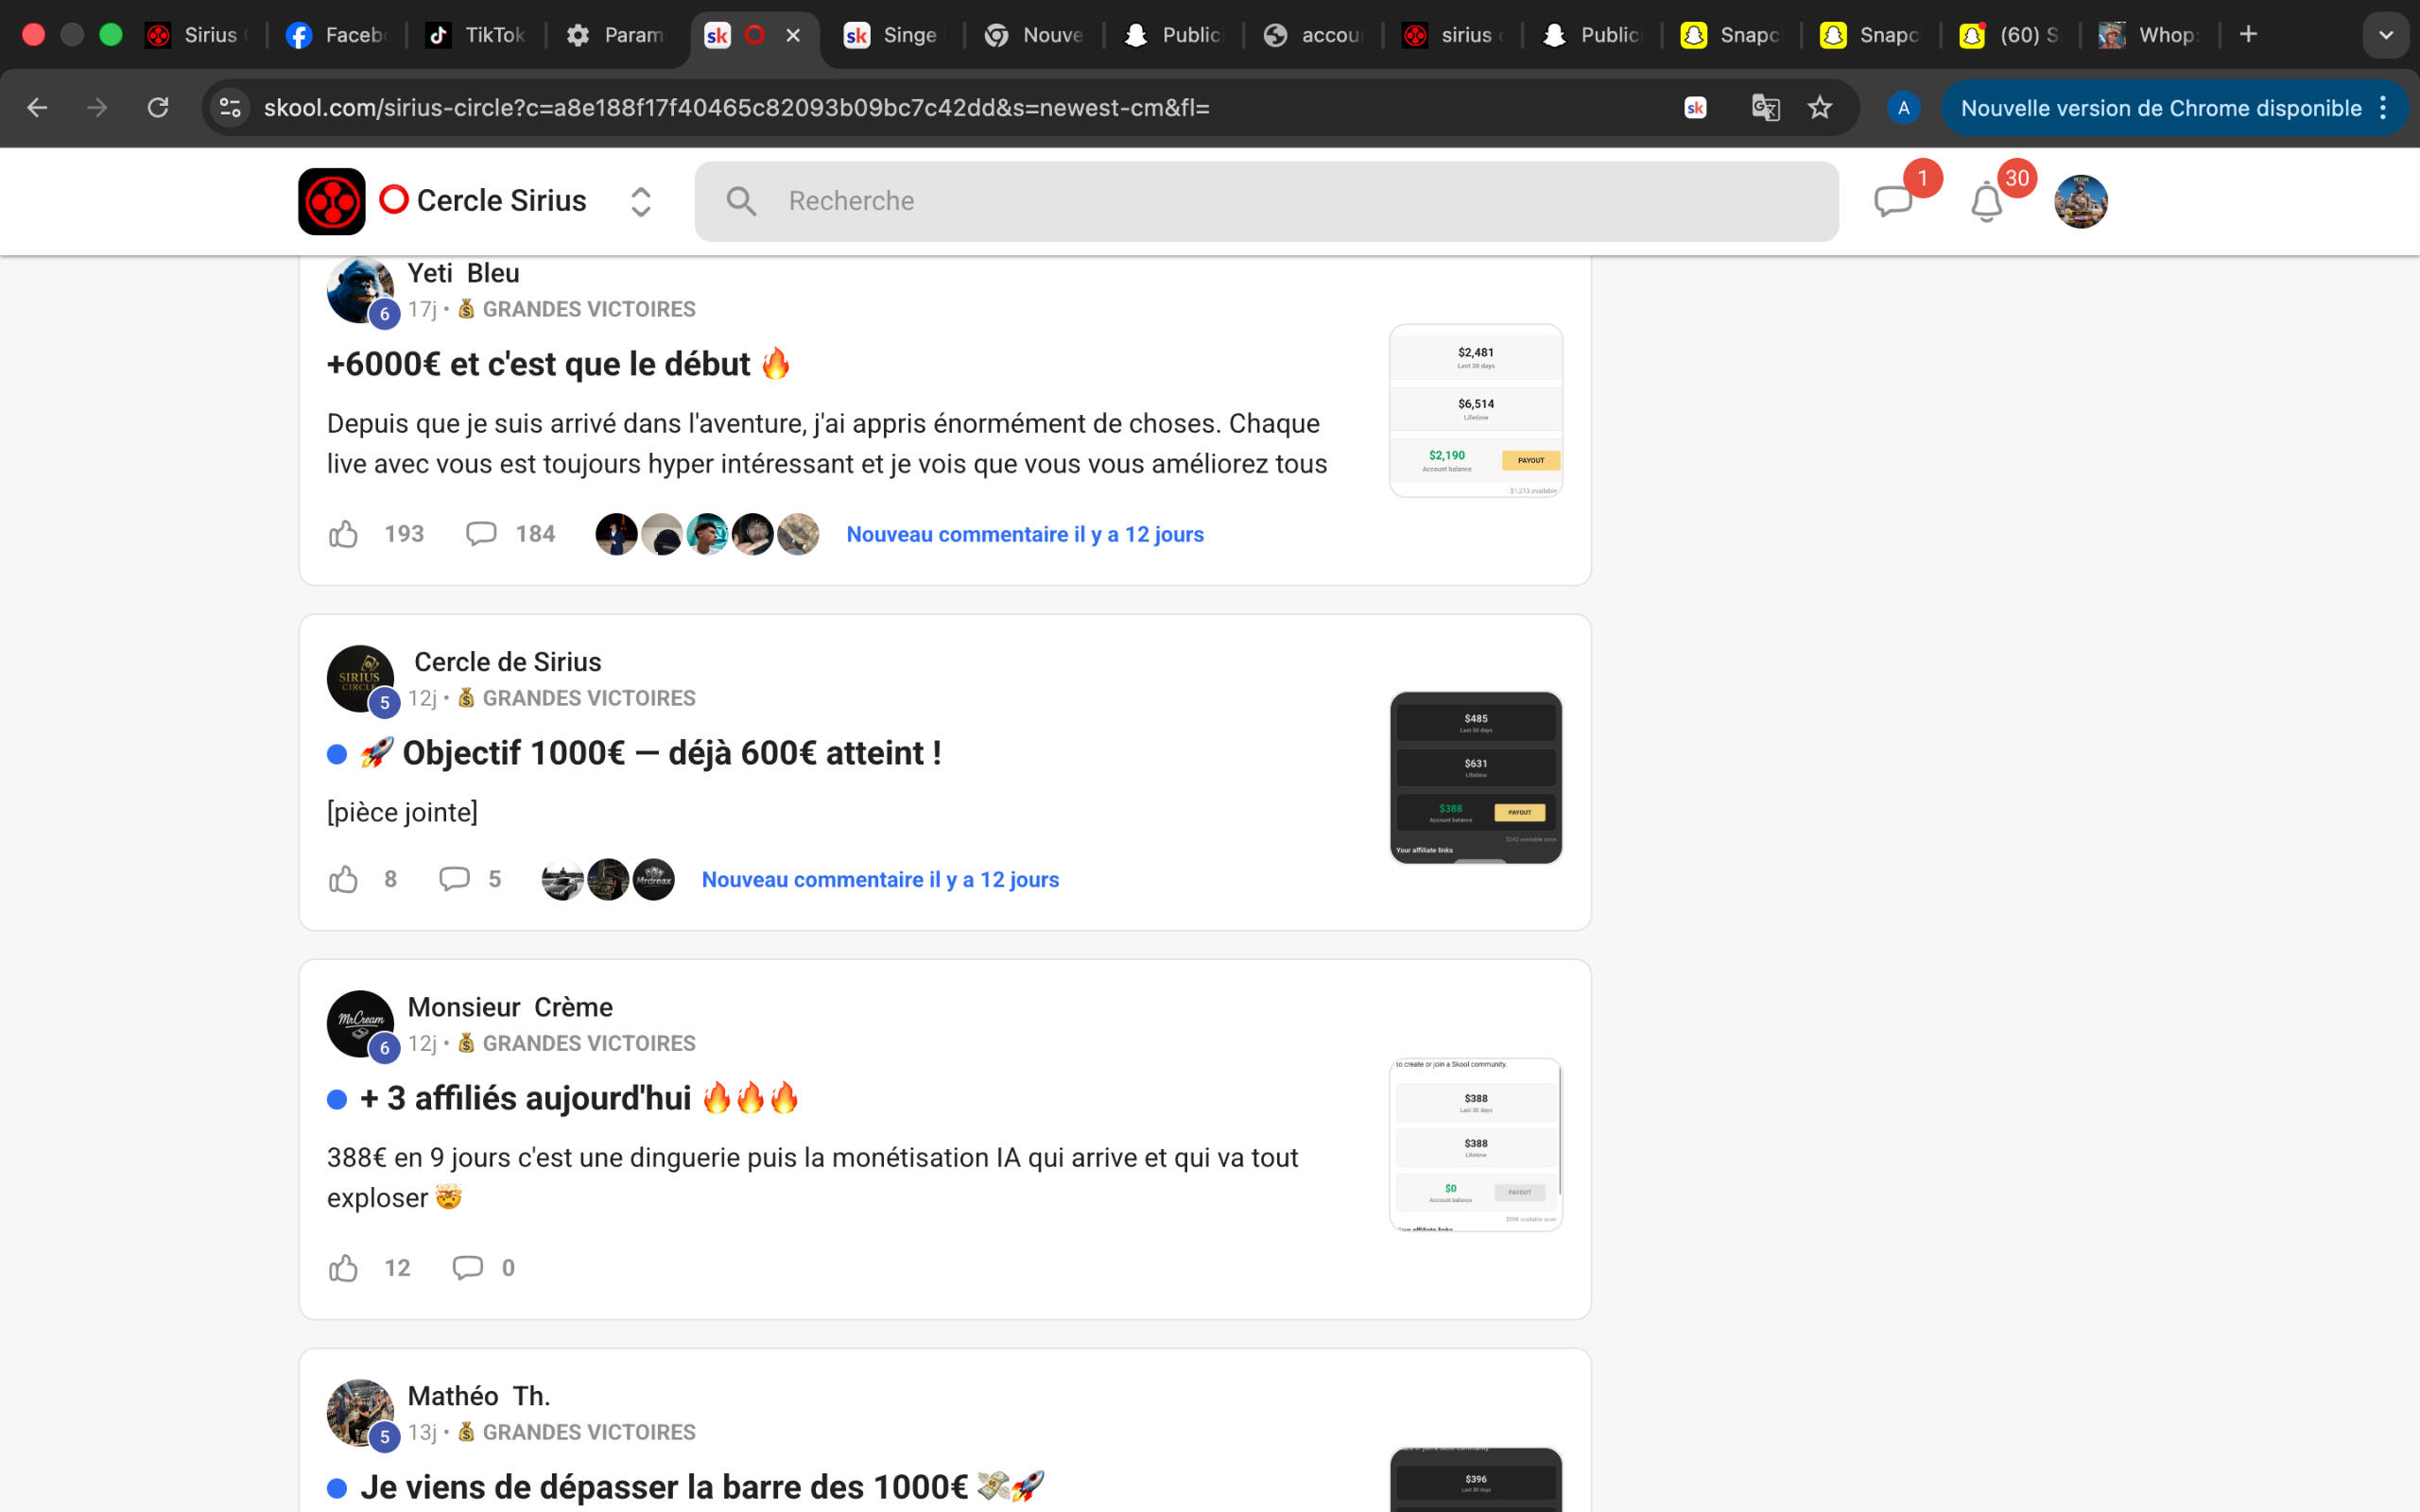Image resolution: width=2420 pixels, height=1512 pixels.
Task: Click the chat messages icon
Action: (1892, 201)
